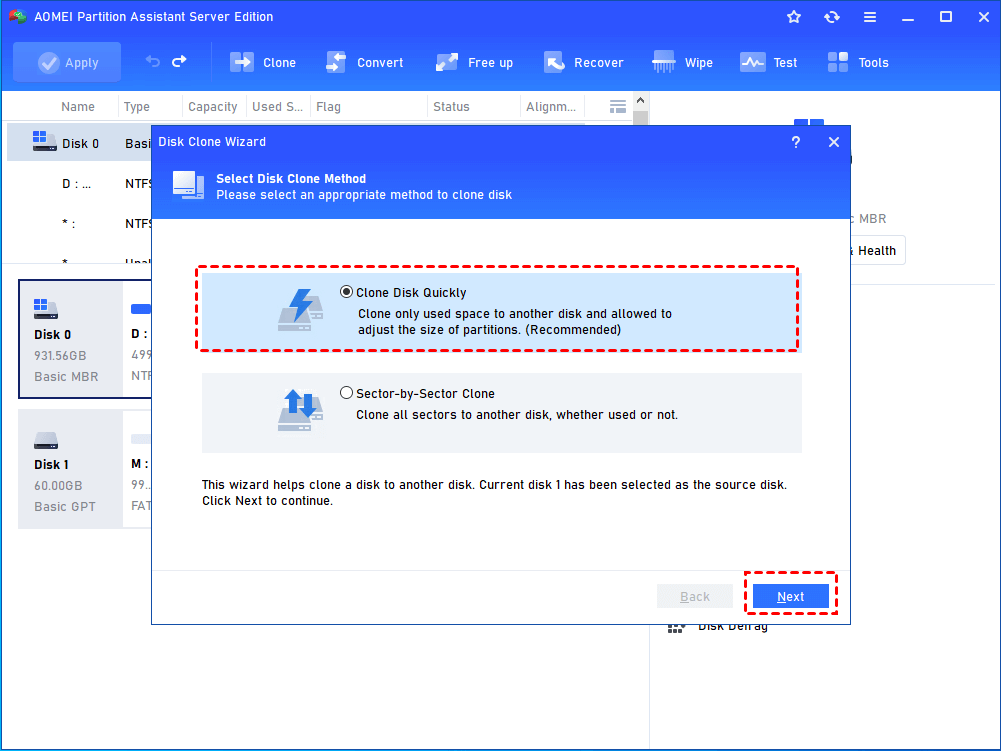
Task: Click the scroll up arrow of partition list
Action: click(x=640, y=101)
